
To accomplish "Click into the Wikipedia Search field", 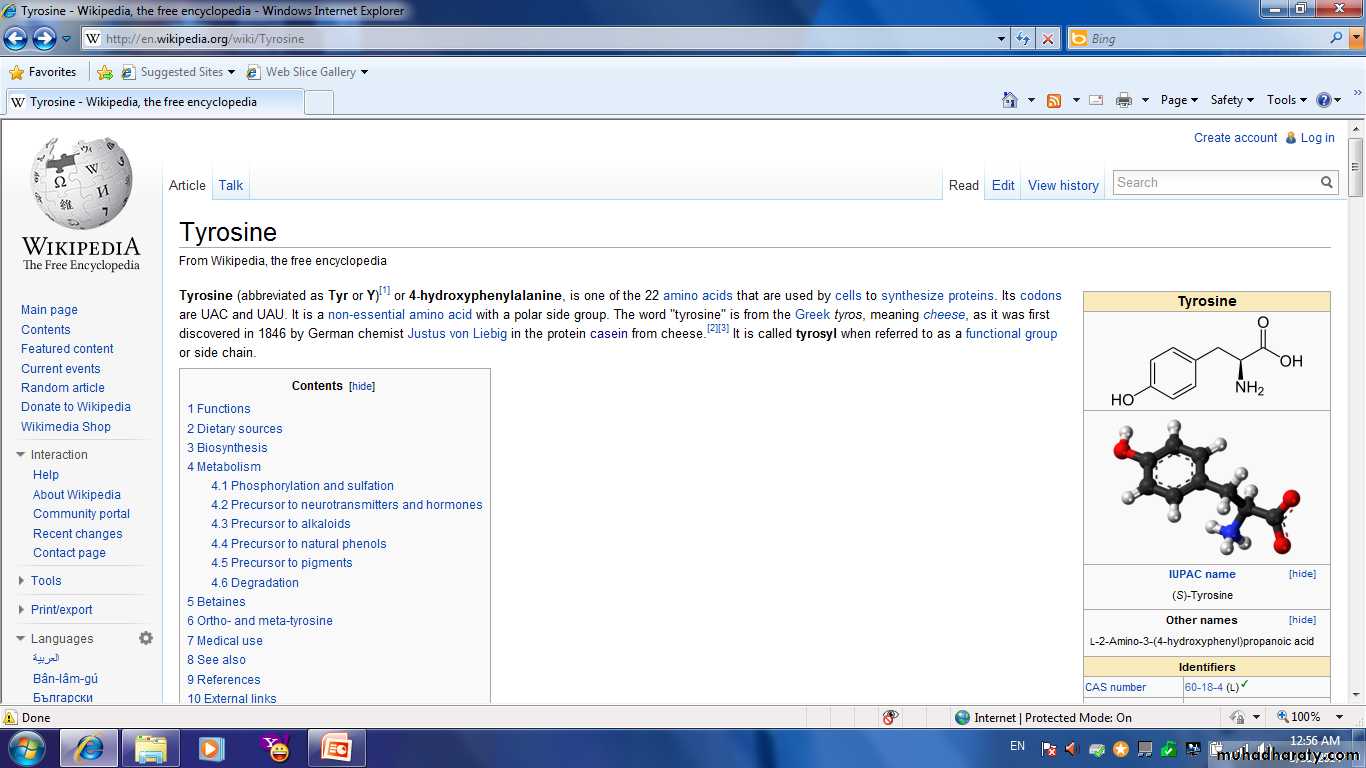I will coord(1214,182).
